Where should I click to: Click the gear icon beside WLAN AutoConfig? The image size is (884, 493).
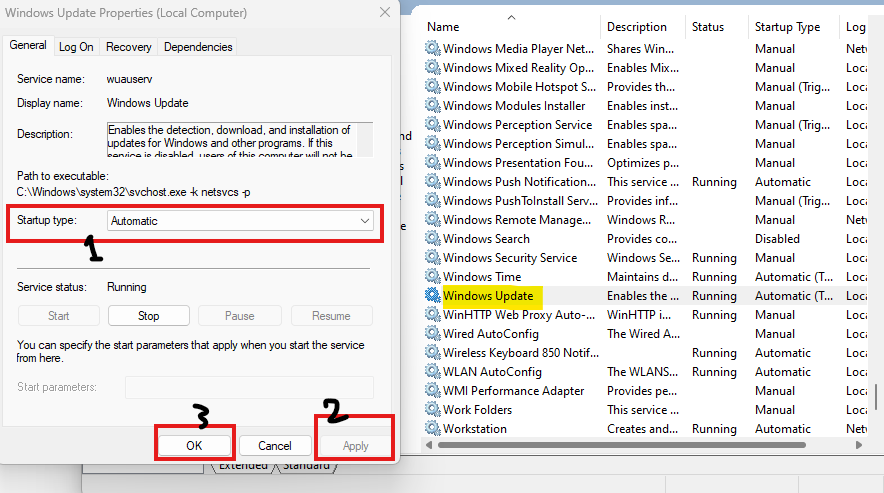point(432,371)
